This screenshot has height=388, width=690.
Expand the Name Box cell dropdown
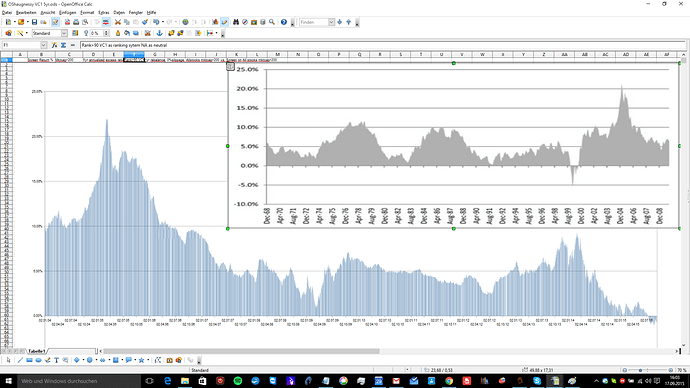click(43, 45)
